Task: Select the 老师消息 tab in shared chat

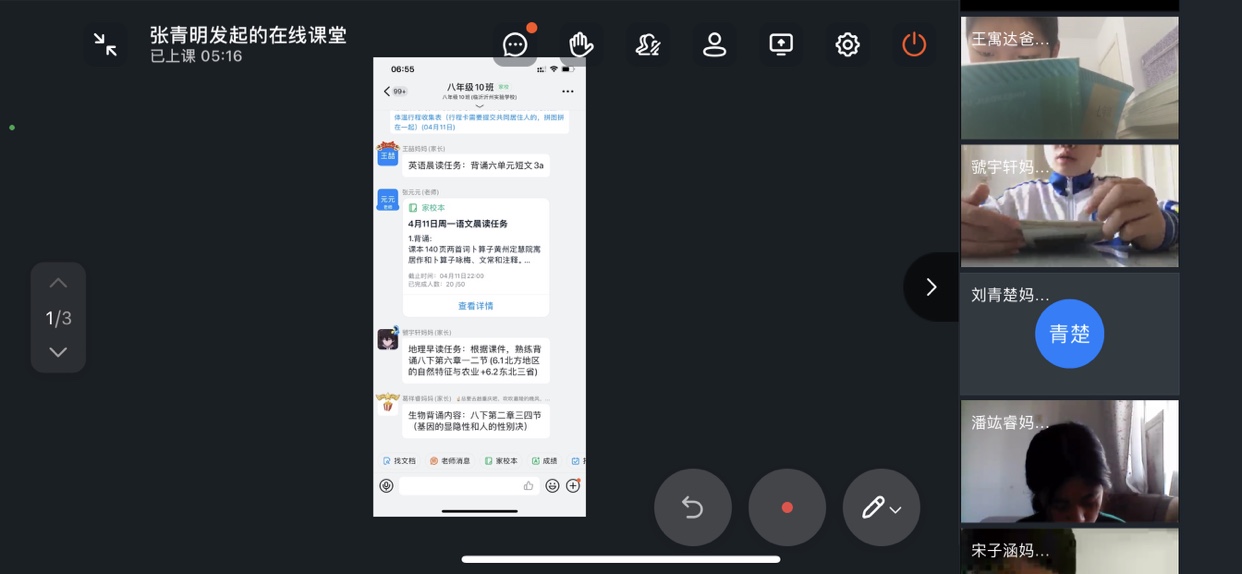Action: coord(450,461)
